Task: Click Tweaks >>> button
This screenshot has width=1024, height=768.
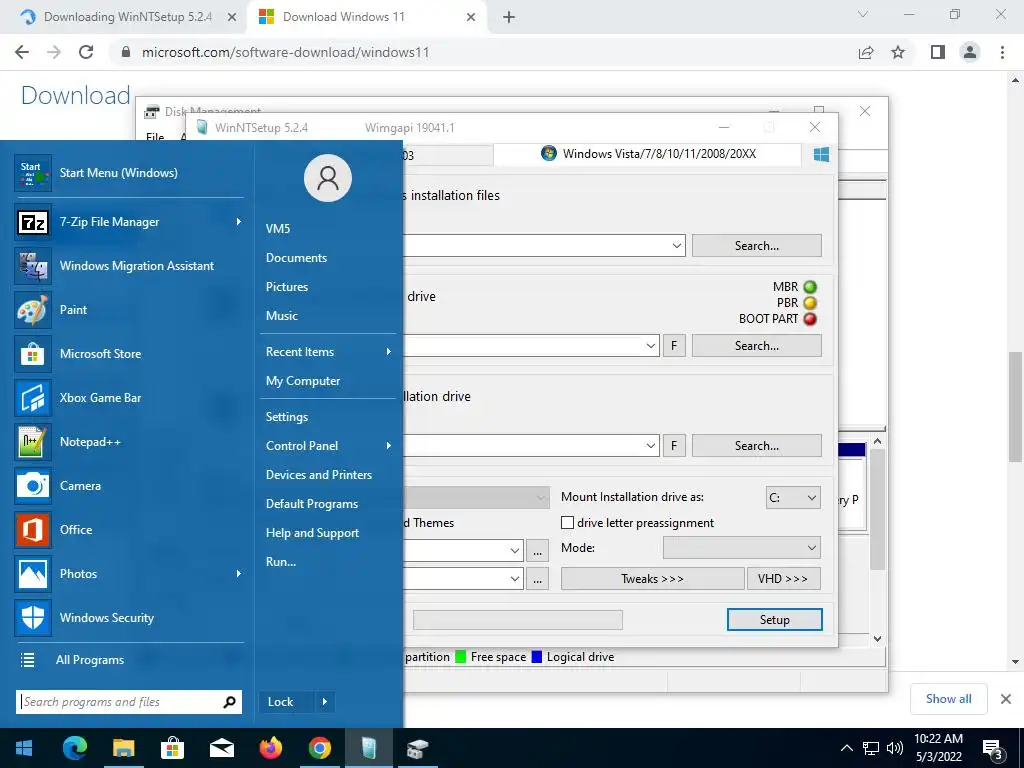Action: pyautogui.click(x=652, y=579)
